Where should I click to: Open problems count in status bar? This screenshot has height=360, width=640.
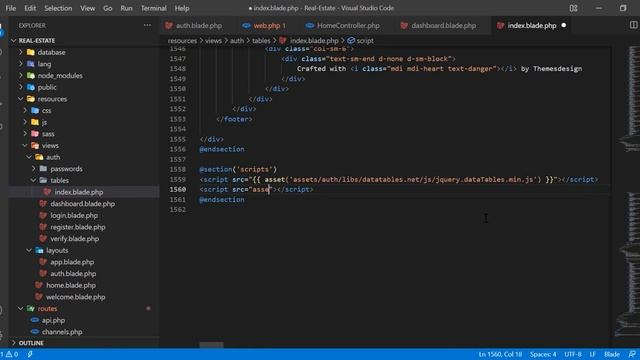click(10, 354)
